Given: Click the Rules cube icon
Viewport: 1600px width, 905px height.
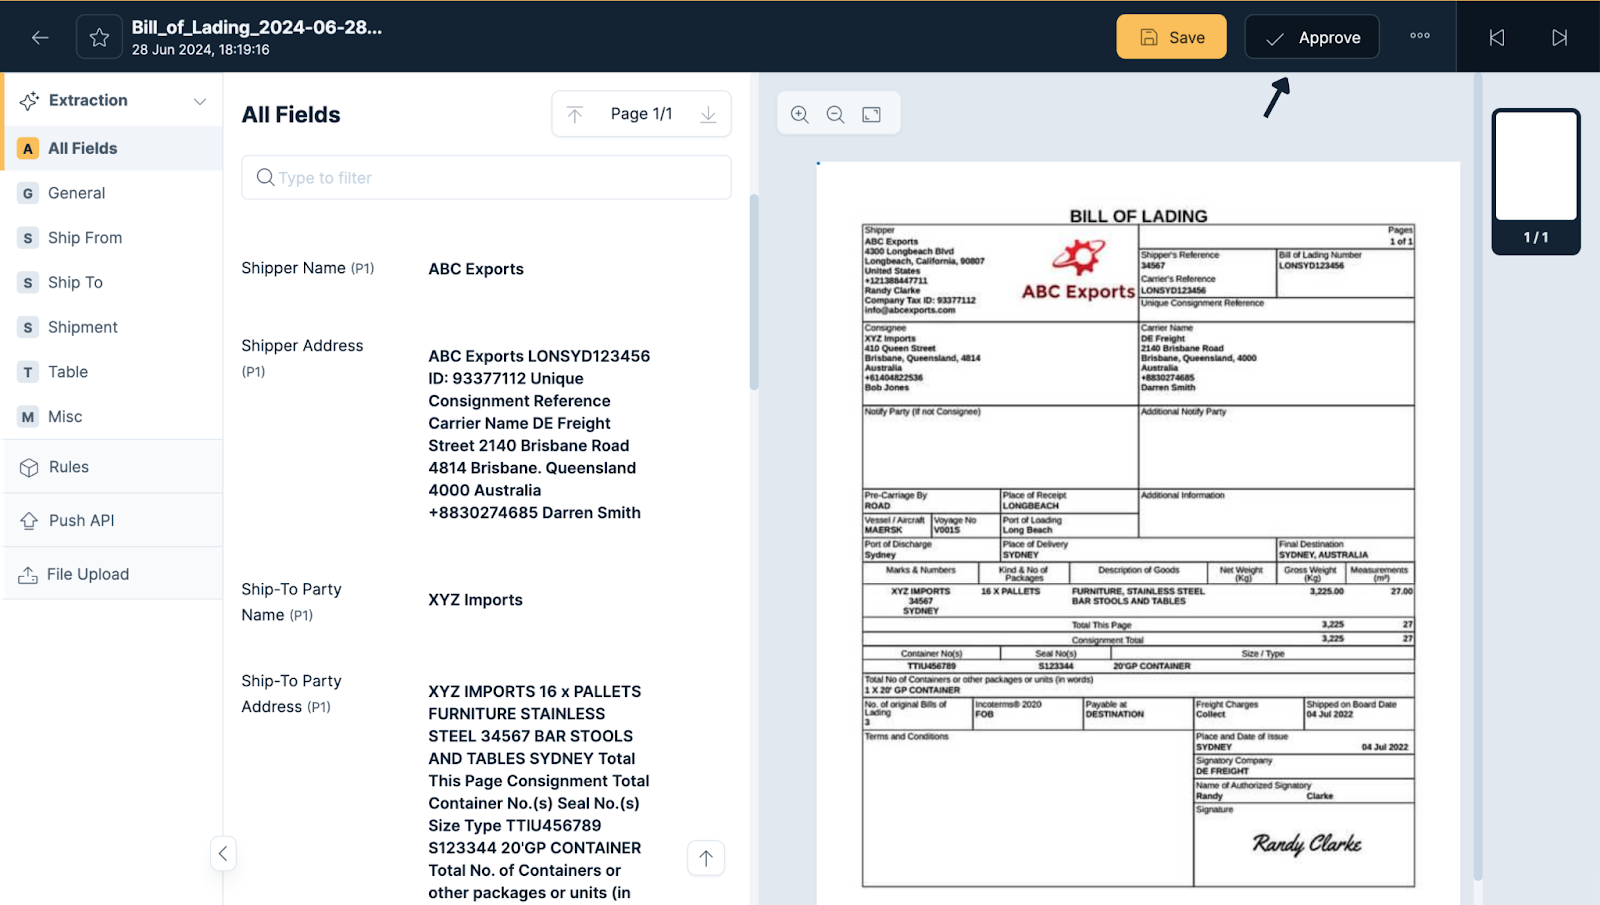Looking at the screenshot, I should coord(29,467).
